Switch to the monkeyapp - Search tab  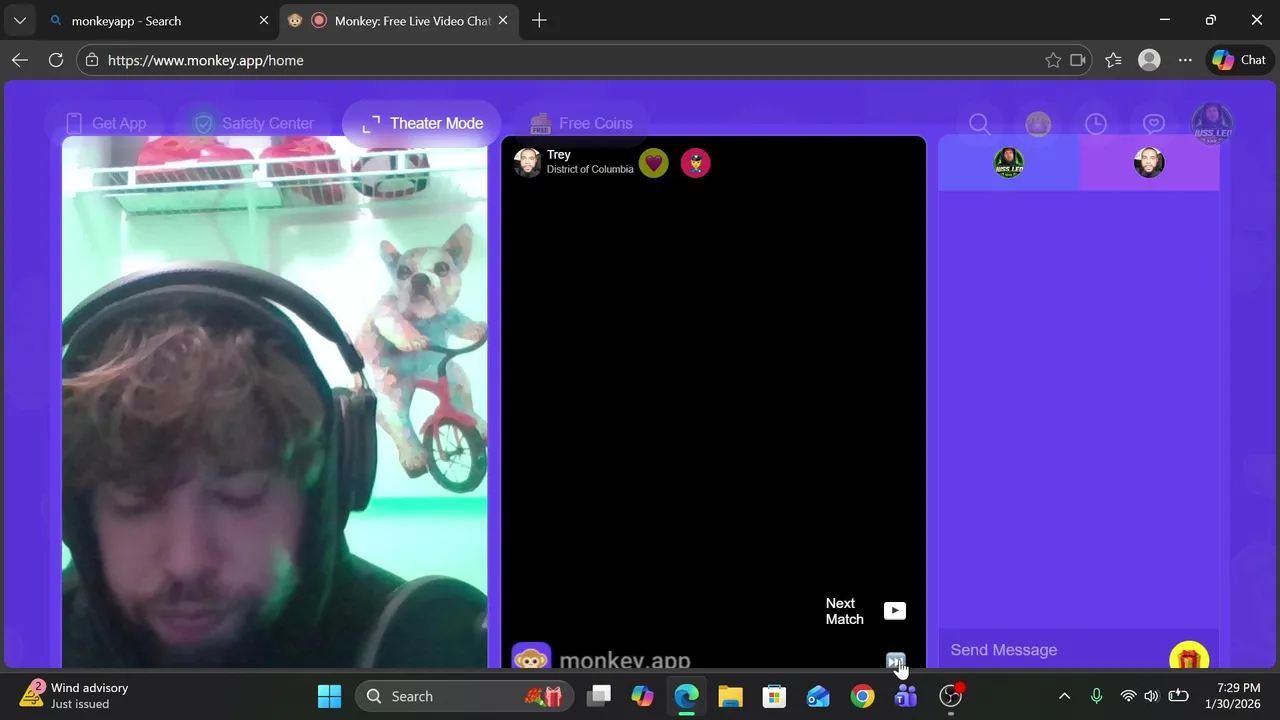tap(160, 20)
